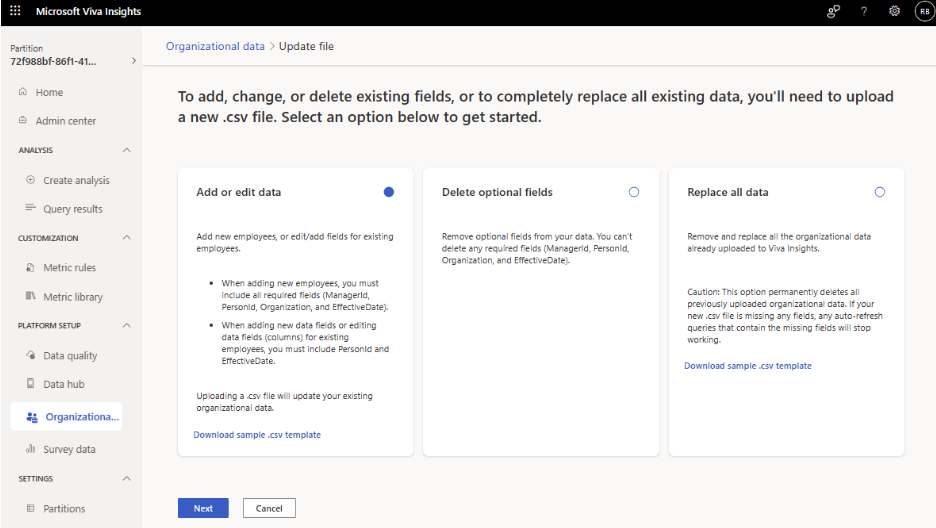
Task: Click the Data quality icon
Action: [30, 355]
